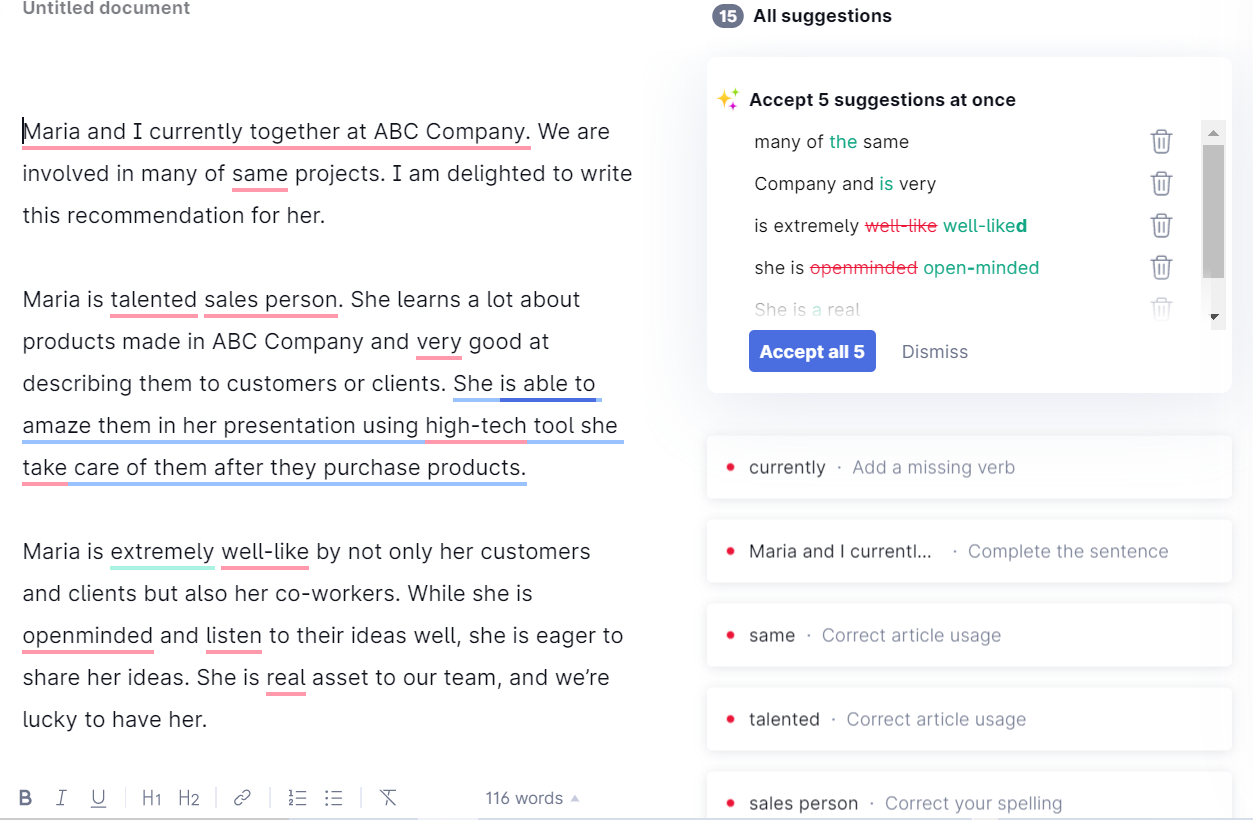Dismiss the bulk suggestions panel

click(x=934, y=351)
